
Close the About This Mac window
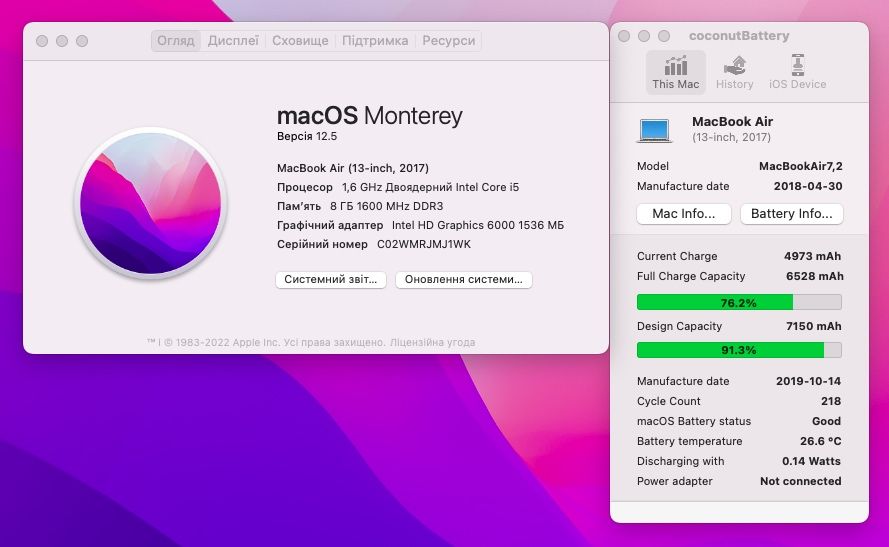tap(42, 41)
